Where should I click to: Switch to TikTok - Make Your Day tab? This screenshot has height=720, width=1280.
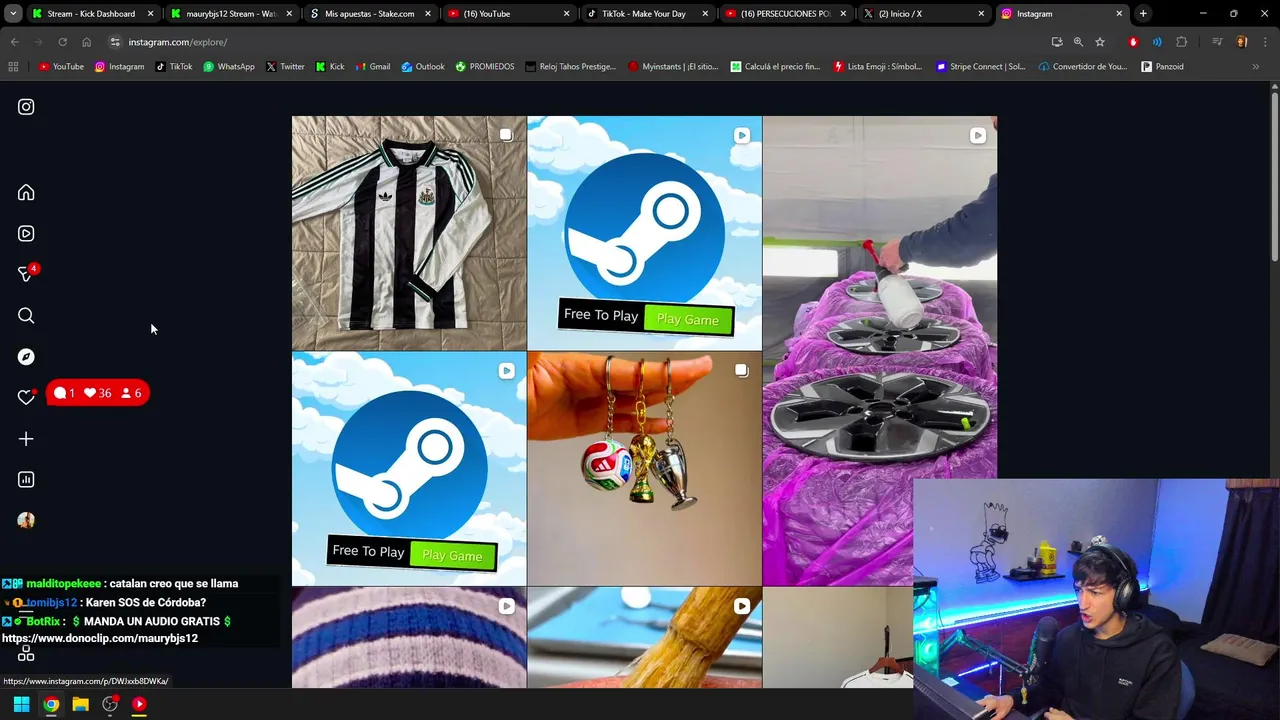647,14
